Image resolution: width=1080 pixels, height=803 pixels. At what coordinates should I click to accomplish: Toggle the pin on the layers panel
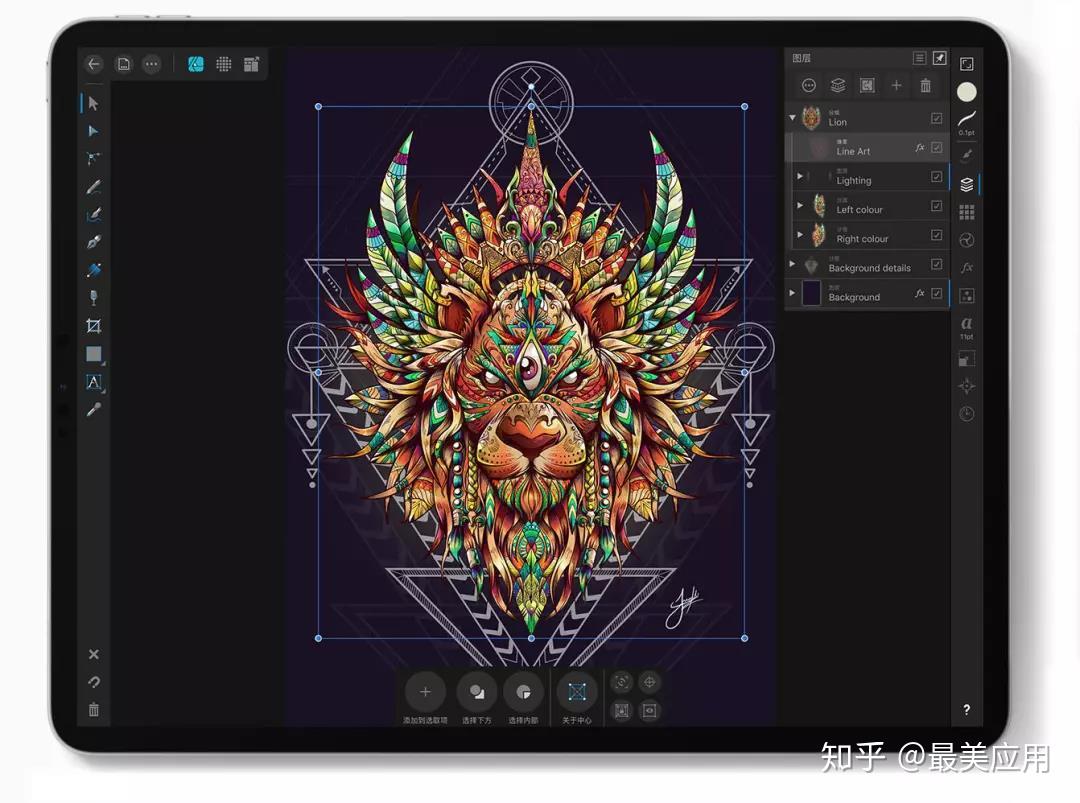tap(940, 58)
